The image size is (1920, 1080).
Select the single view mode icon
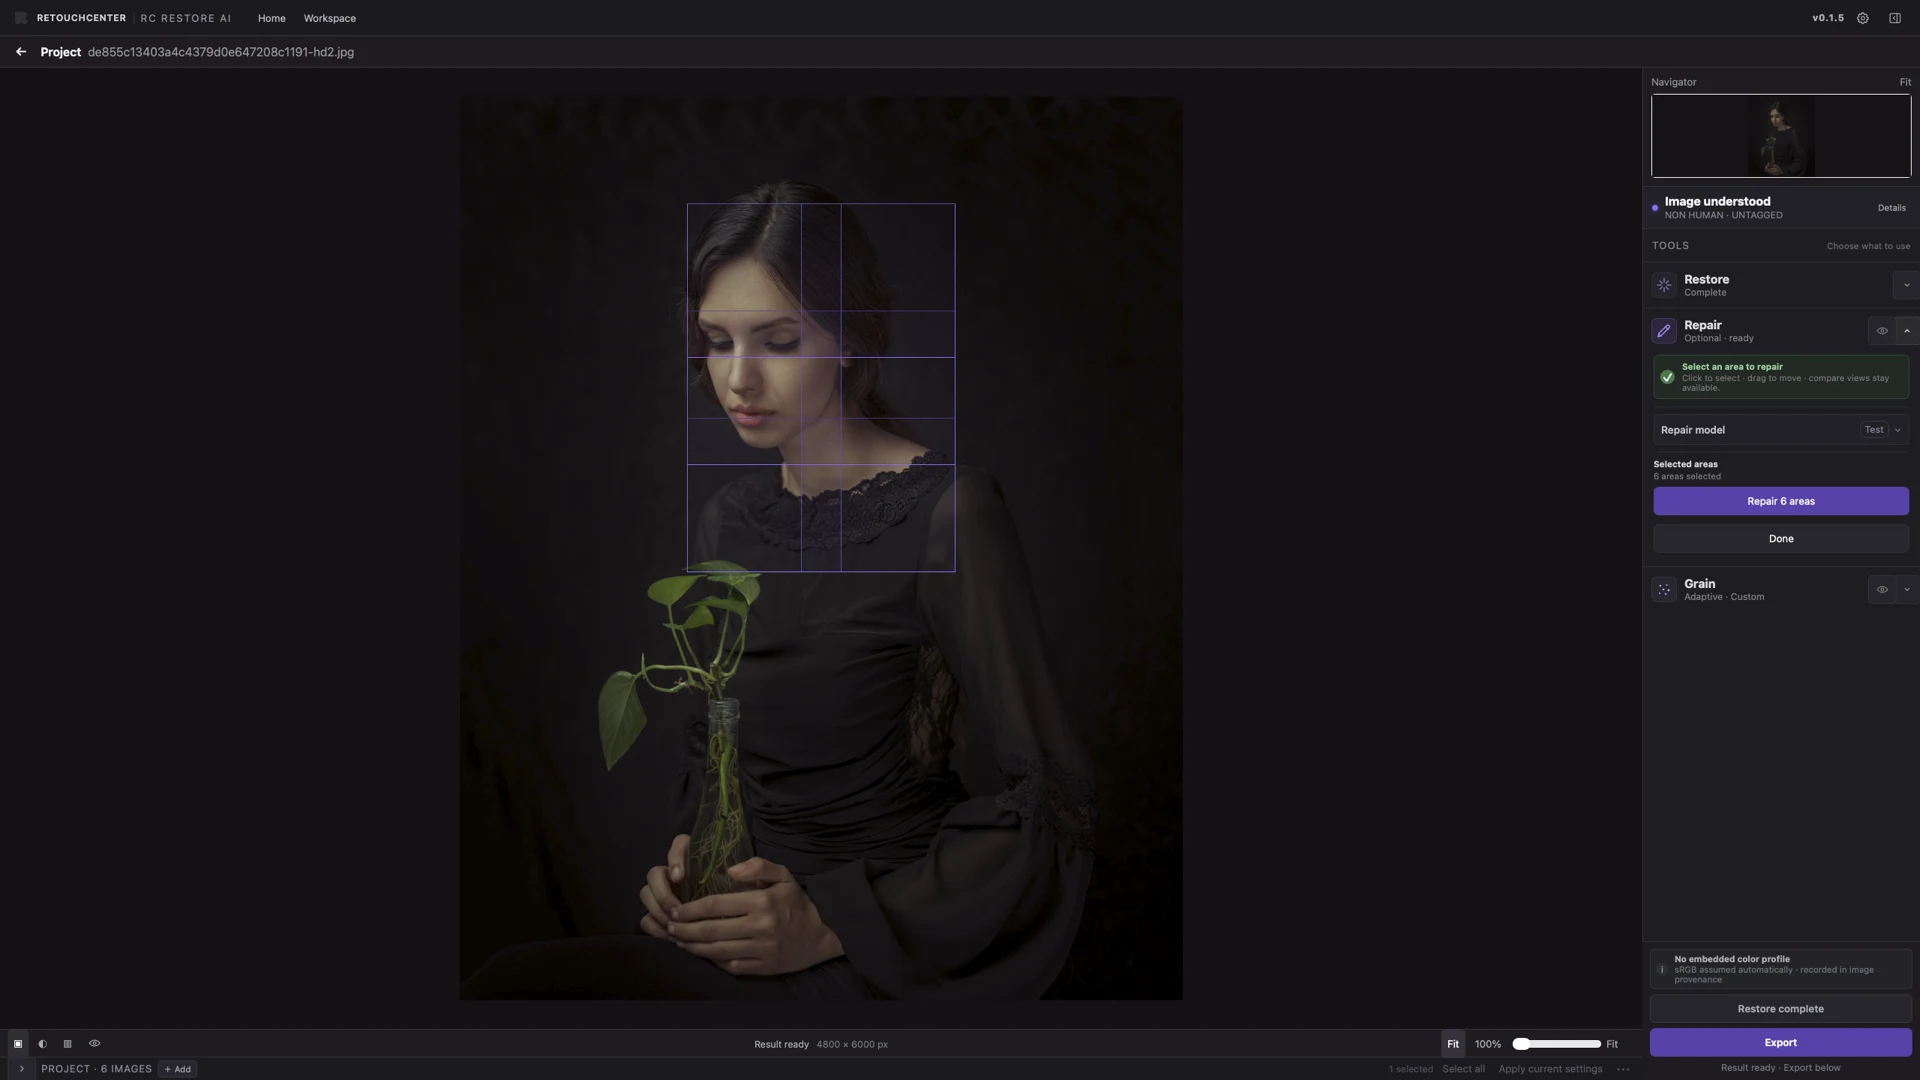point(18,1044)
